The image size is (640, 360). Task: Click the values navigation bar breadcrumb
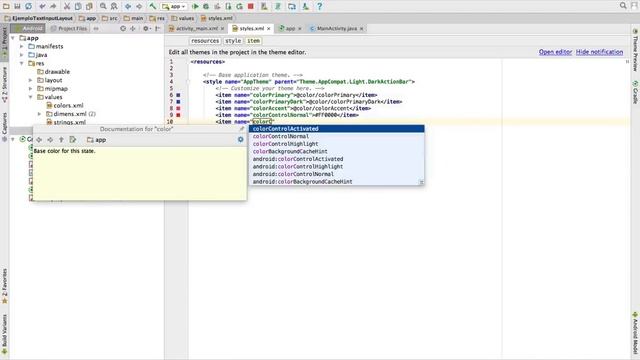[182, 18]
